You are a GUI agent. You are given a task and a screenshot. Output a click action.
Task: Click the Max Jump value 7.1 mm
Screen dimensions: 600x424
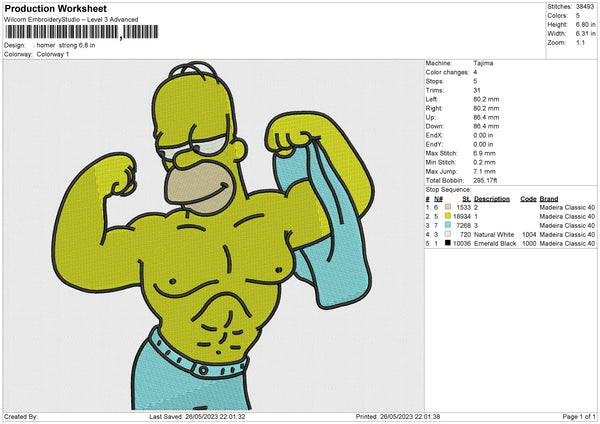pos(484,171)
